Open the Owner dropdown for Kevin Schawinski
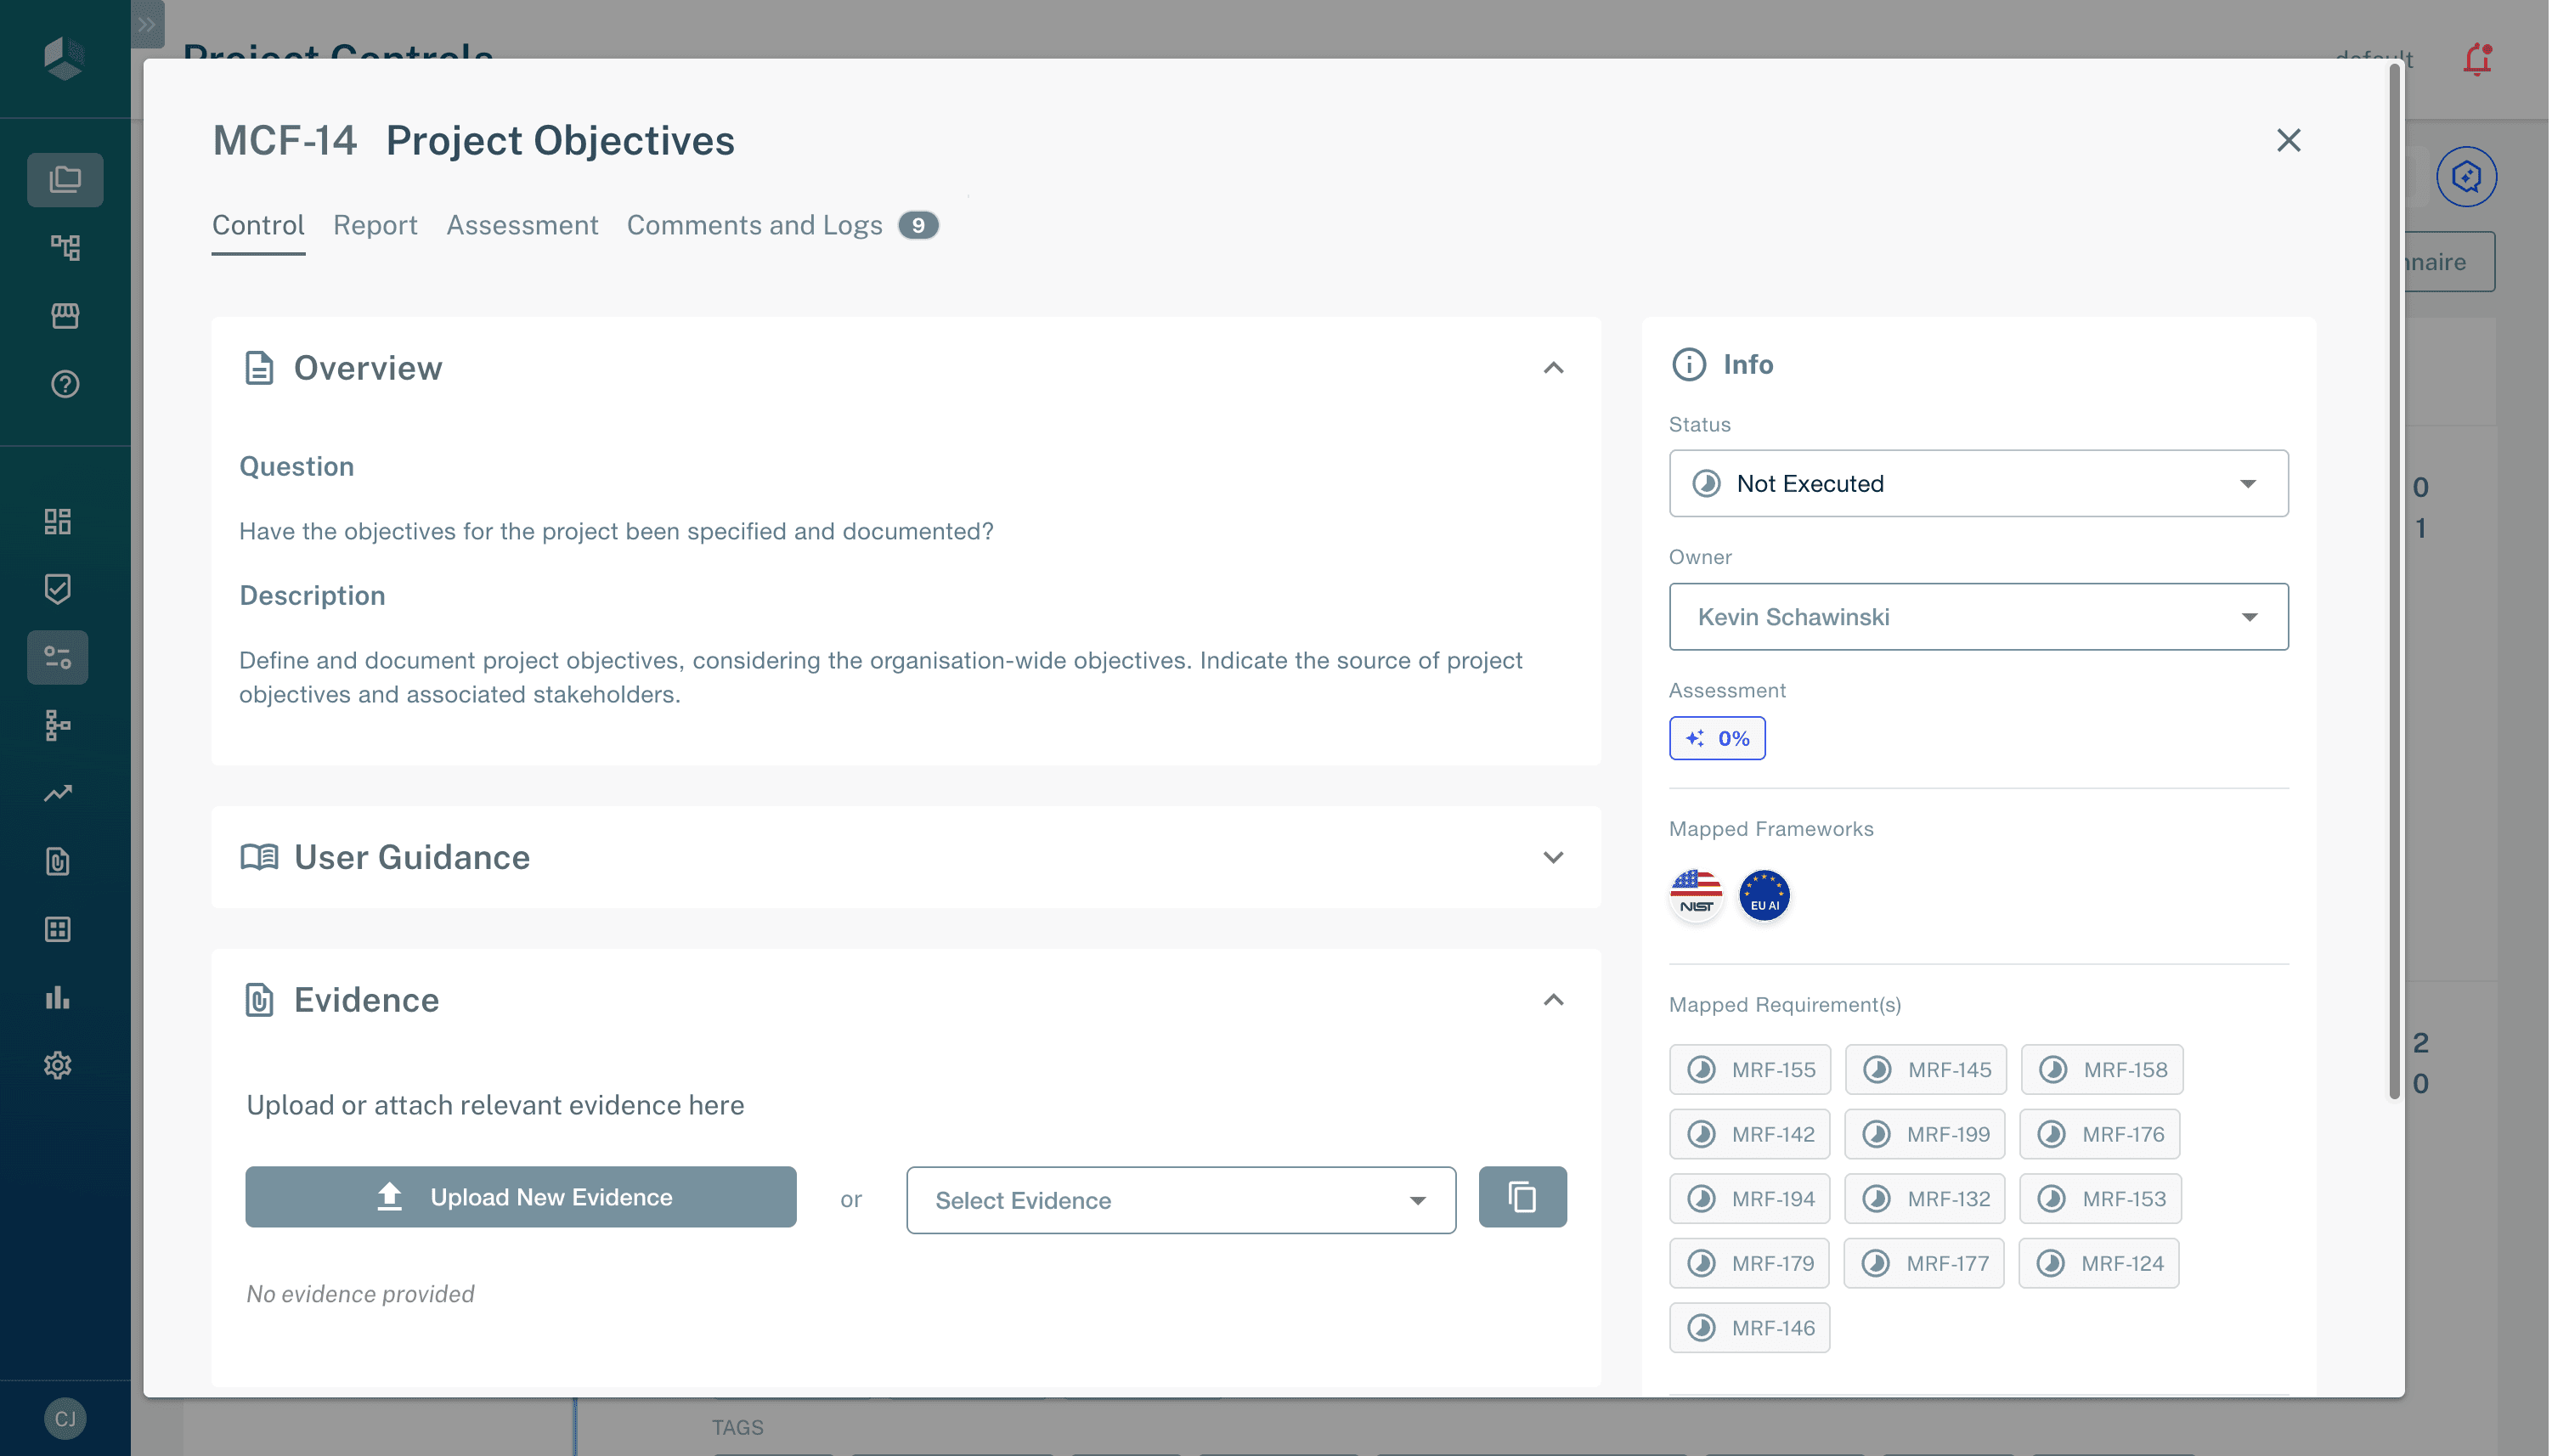2569x1456 pixels. [x=1977, y=617]
